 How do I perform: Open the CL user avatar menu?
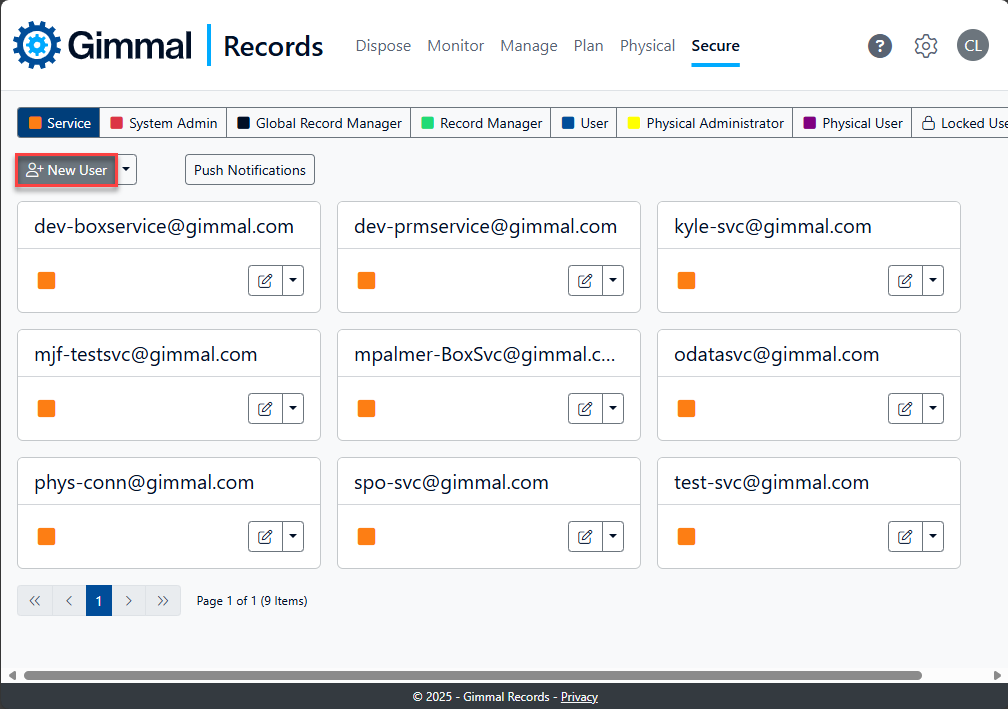tap(973, 46)
